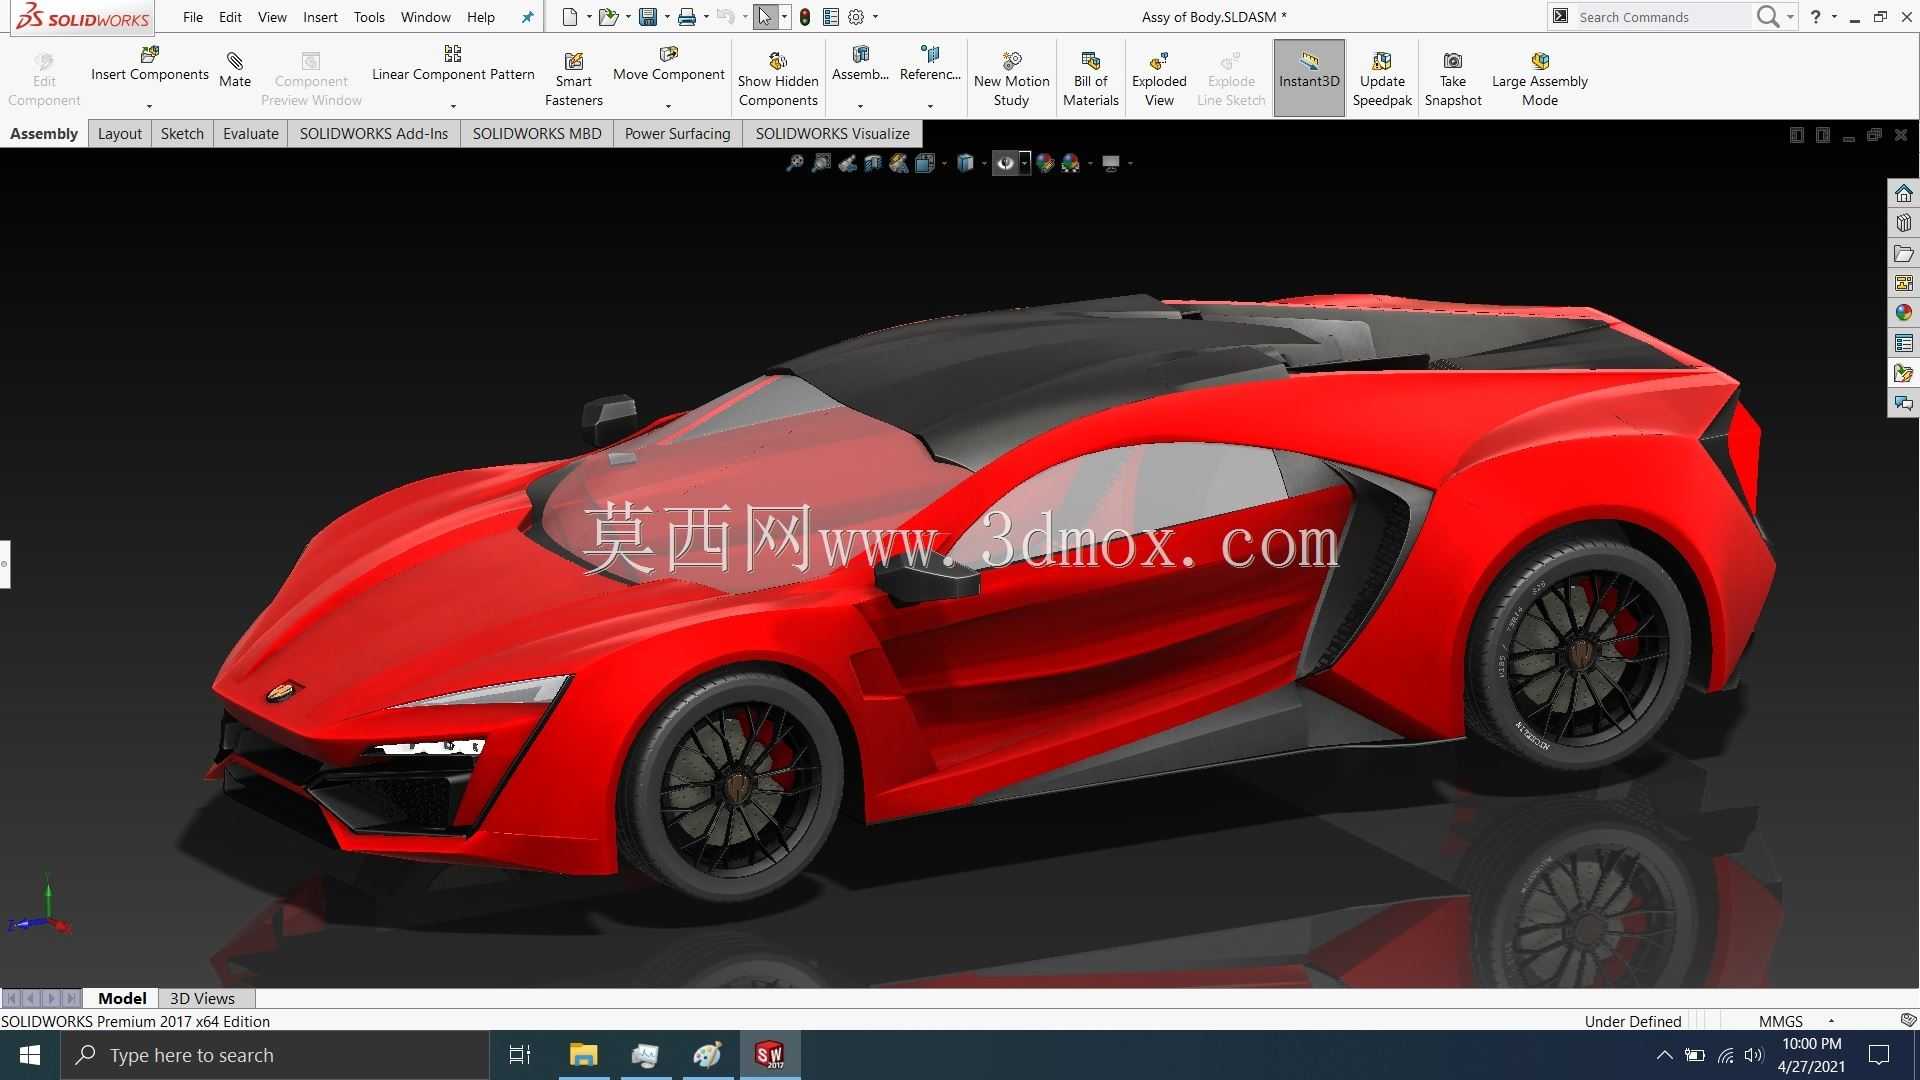Open MMGS unit system dropdown
Screen dimensions: 1920x1080
point(1796,1021)
